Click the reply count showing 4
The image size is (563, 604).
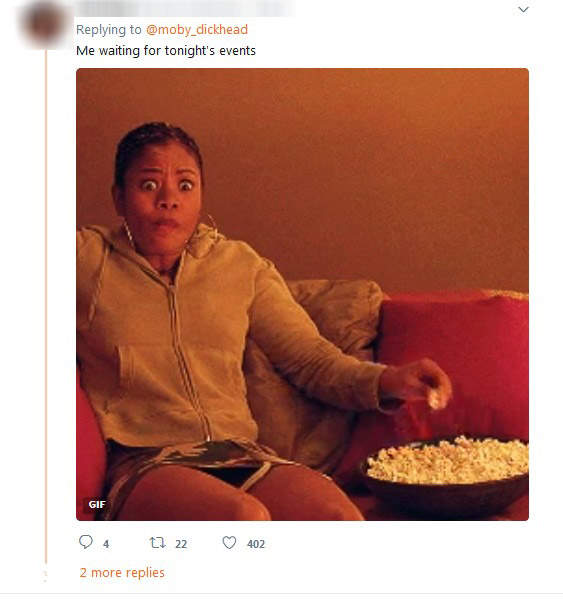[106, 544]
